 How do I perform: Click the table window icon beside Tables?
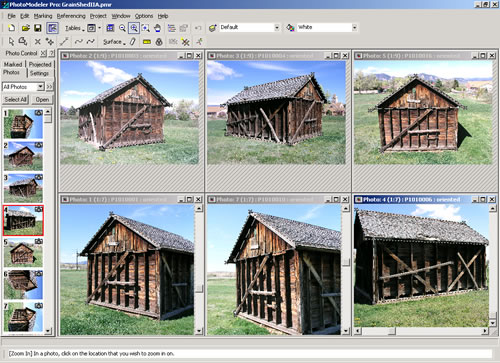(91, 28)
